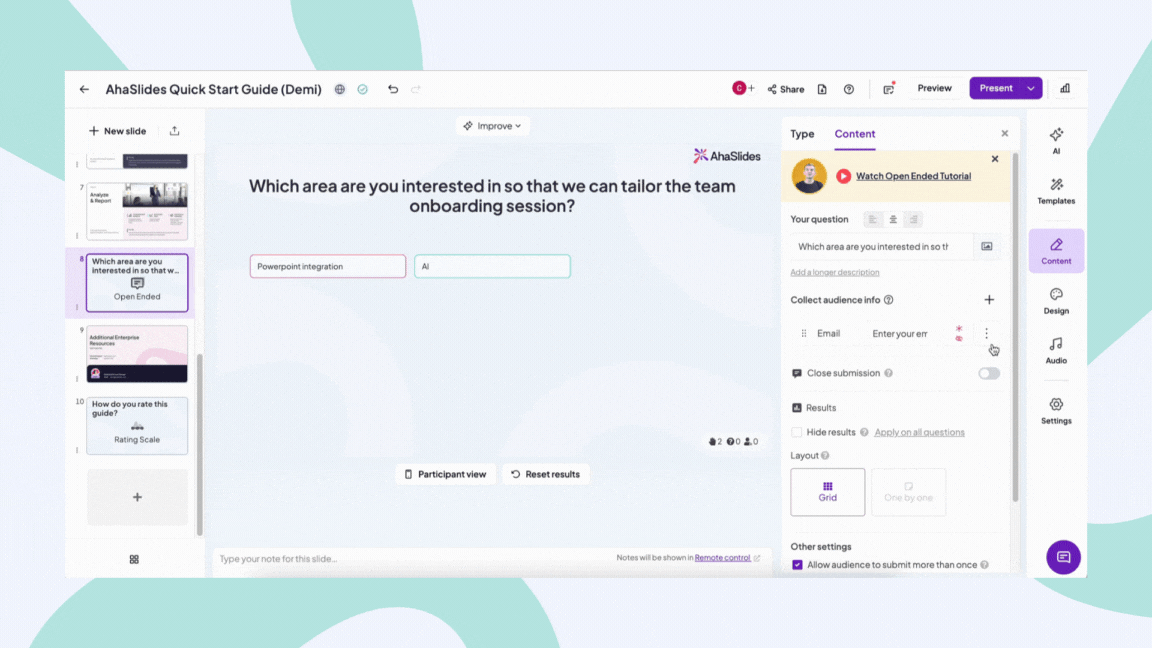Select slide 10 Rating Scale thumbnail
Screen dimensions: 1152x648
coord(137,425)
